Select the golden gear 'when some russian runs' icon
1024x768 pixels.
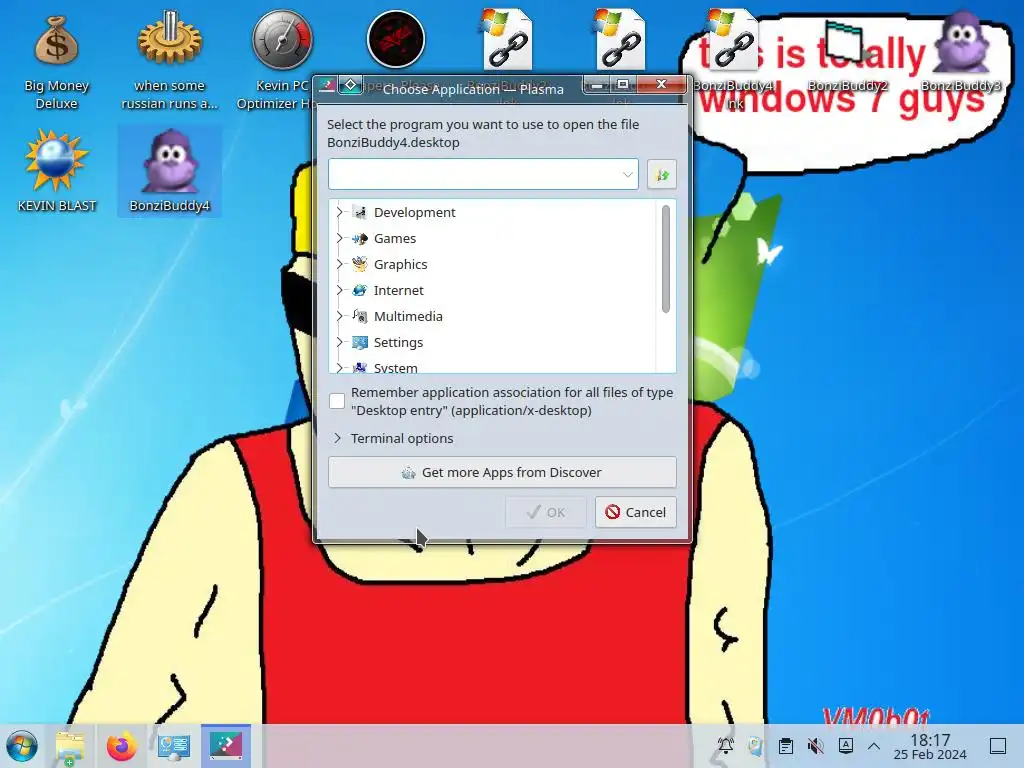tap(170, 40)
